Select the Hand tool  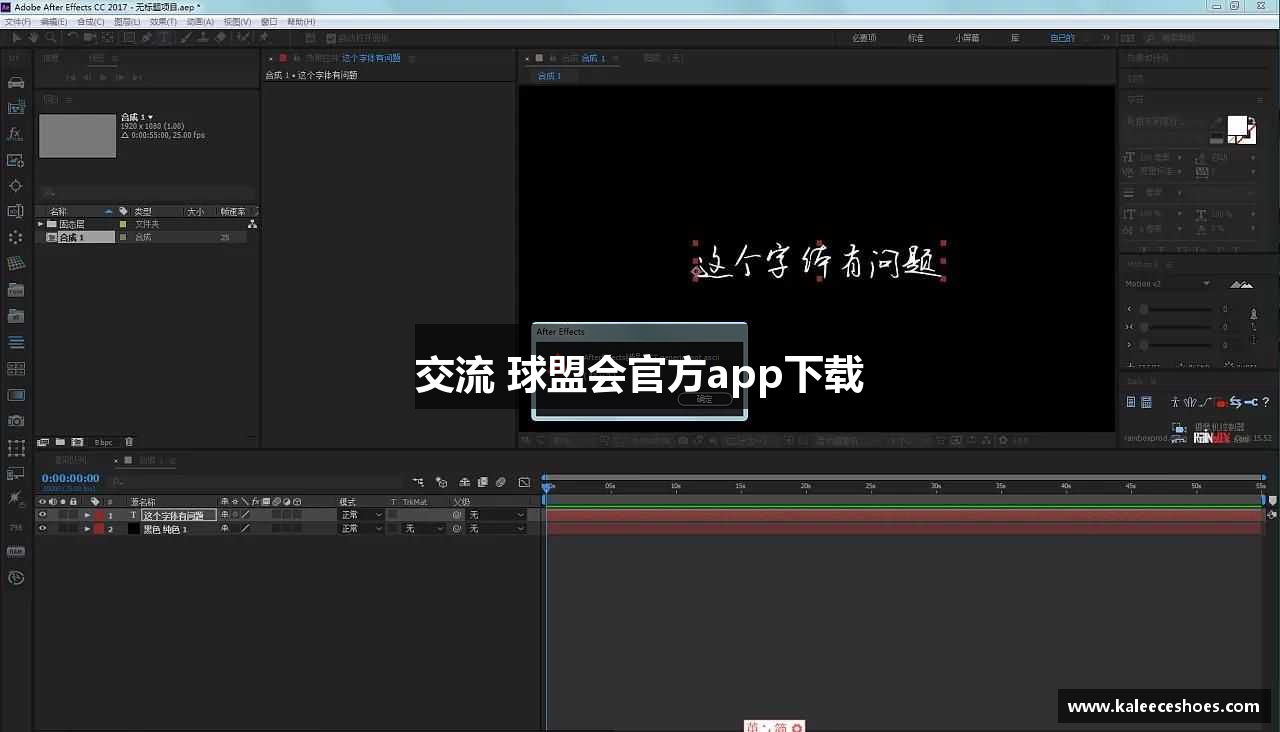tap(33, 38)
